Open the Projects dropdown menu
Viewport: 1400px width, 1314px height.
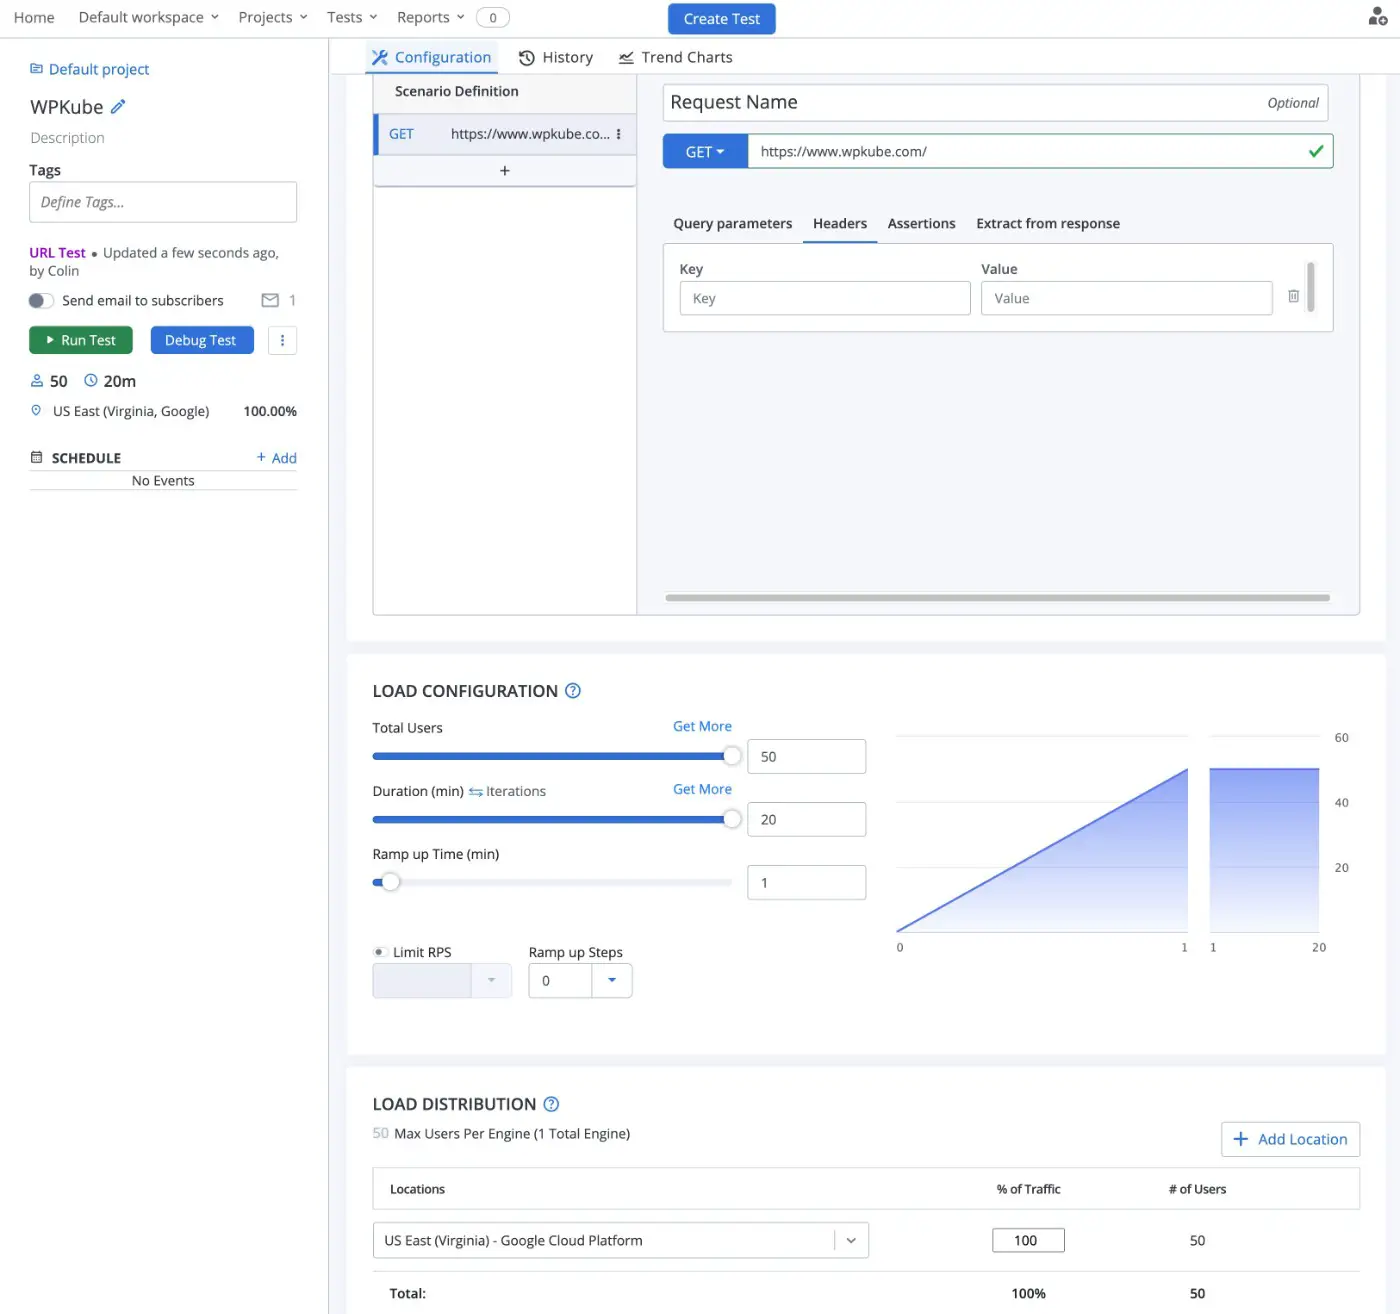[x=273, y=17]
